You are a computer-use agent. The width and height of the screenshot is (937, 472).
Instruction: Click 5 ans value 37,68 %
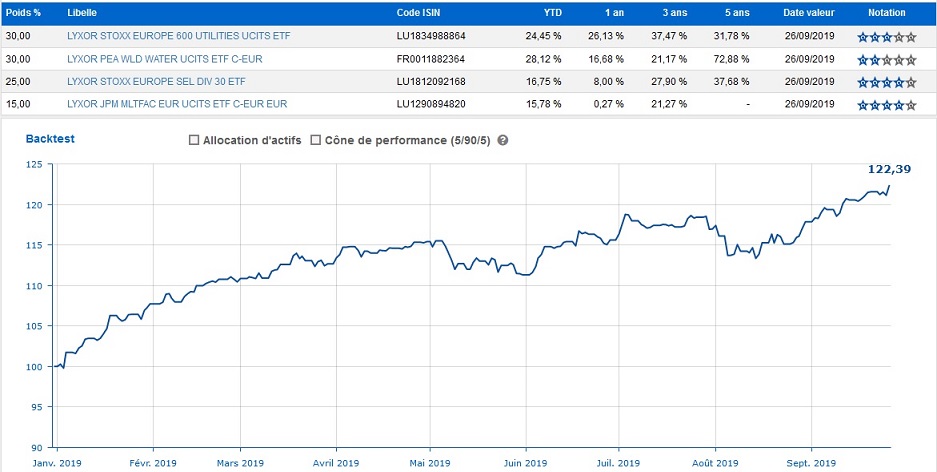coord(731,81)
